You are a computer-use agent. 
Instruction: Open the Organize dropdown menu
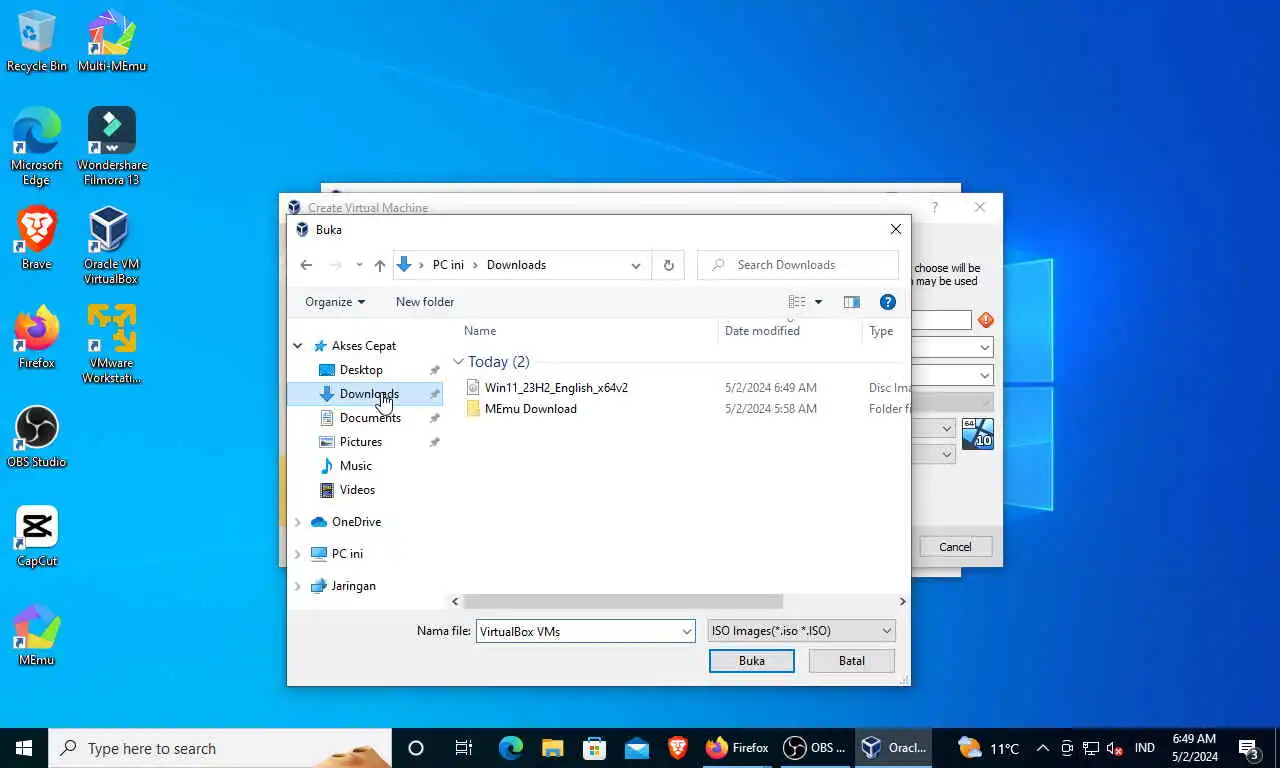(335, 302)
